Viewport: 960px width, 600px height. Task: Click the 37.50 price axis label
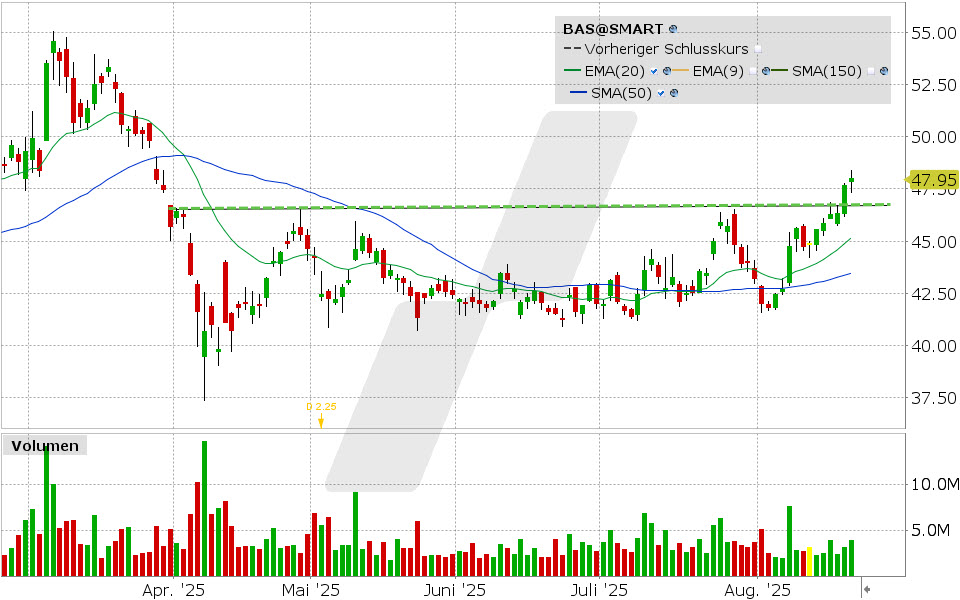tap(934, 398)
